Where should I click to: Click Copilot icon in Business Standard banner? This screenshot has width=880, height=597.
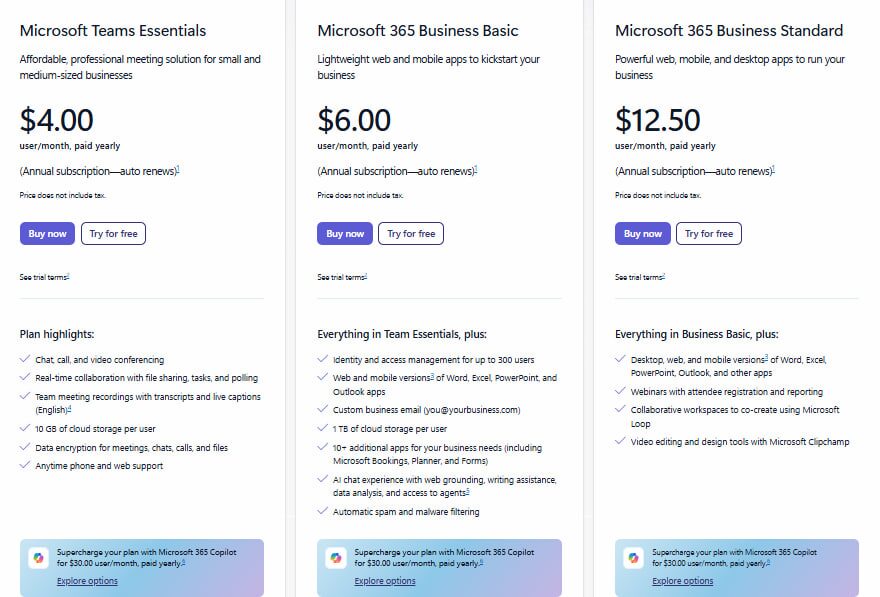point(634,559)
